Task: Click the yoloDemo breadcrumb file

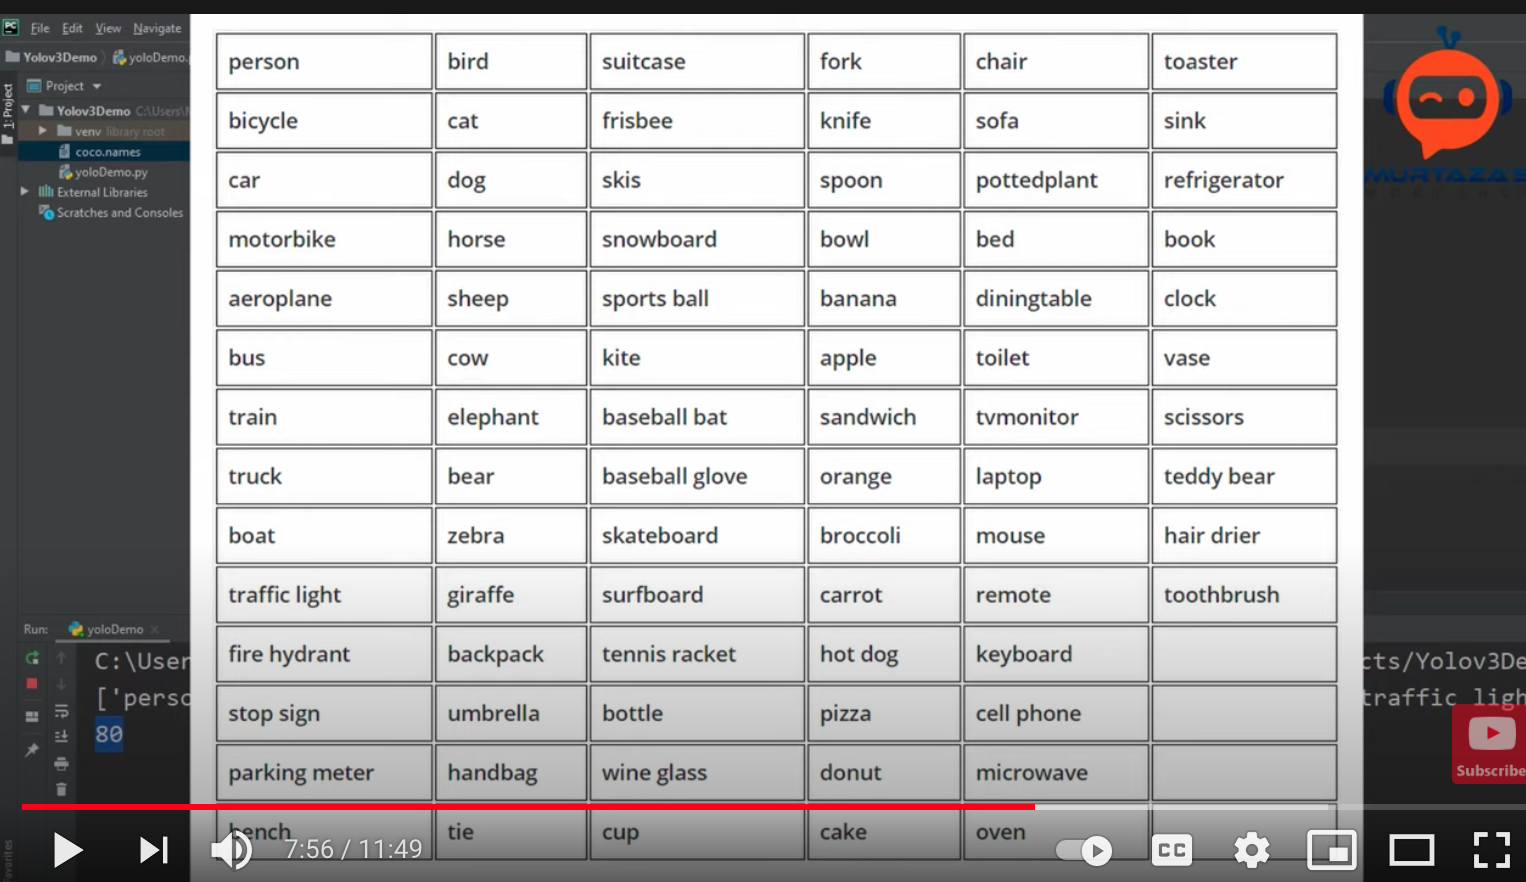Action: [x=150, y=57]
